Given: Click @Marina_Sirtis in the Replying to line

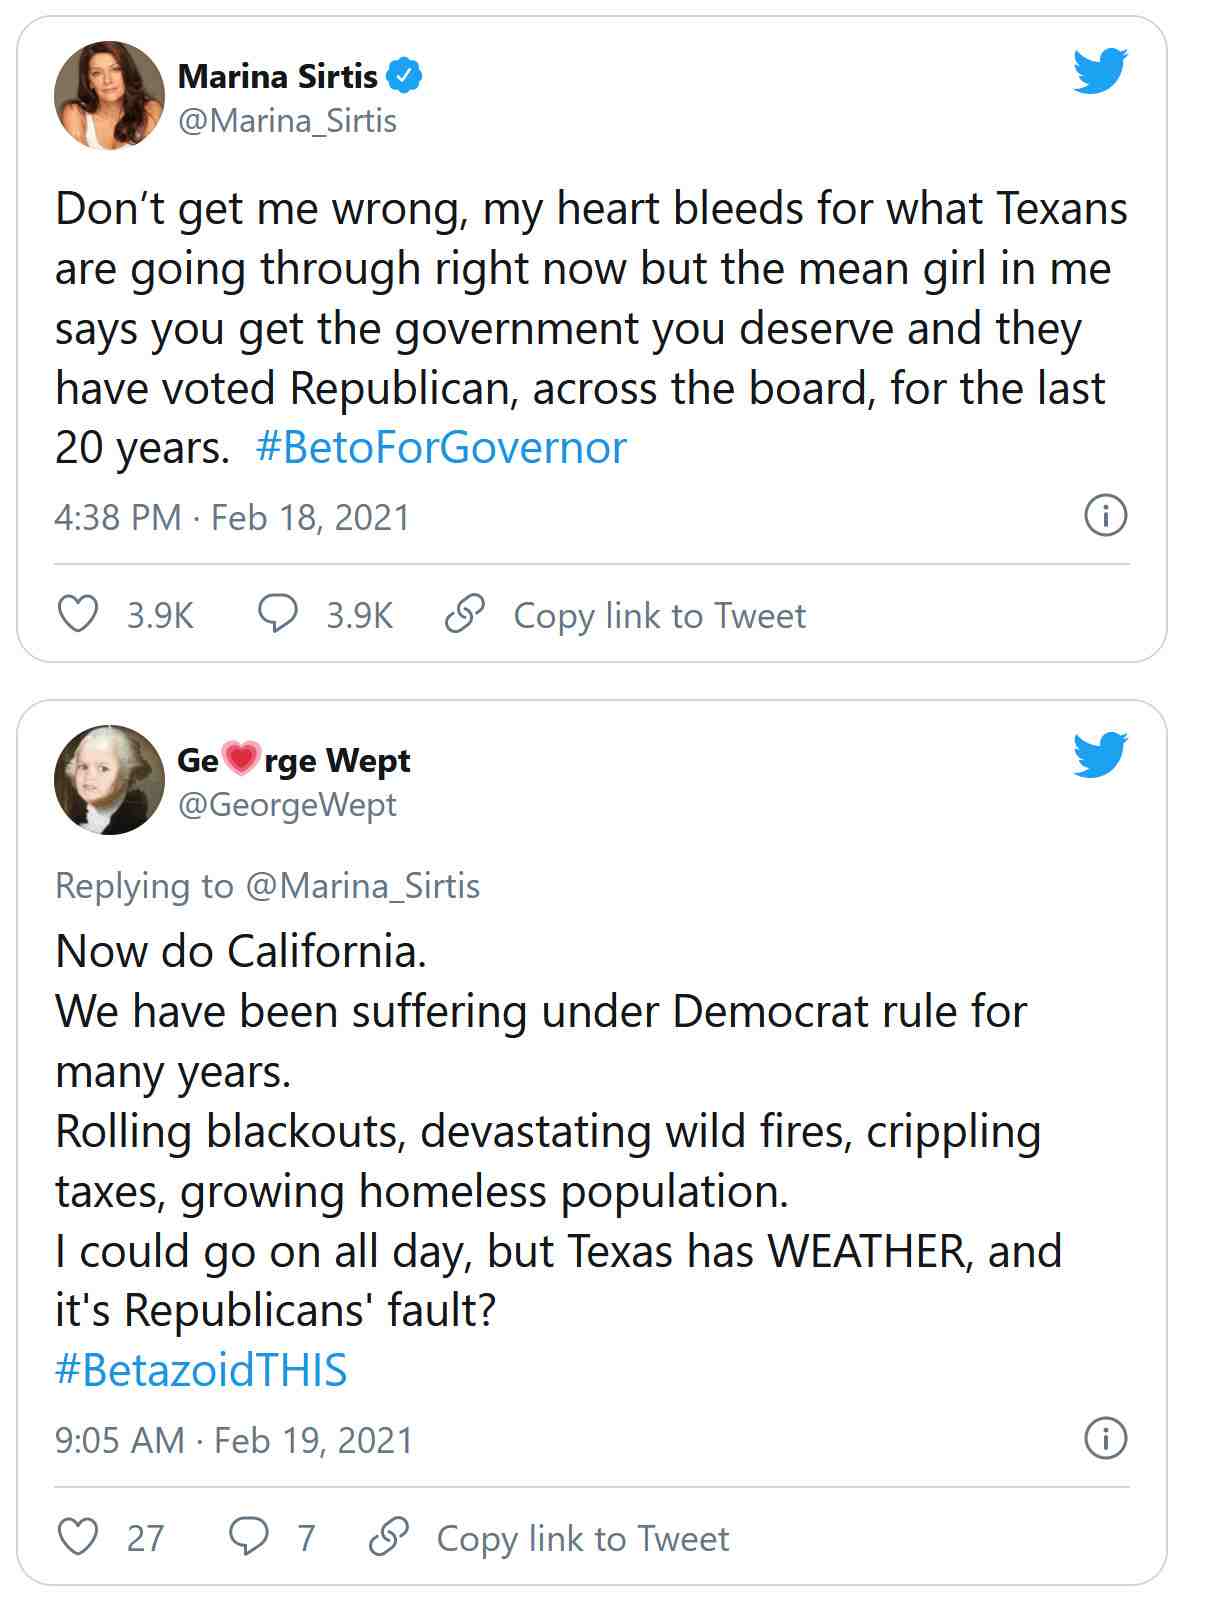Looking at the screenshot, I should coord(362,886).
